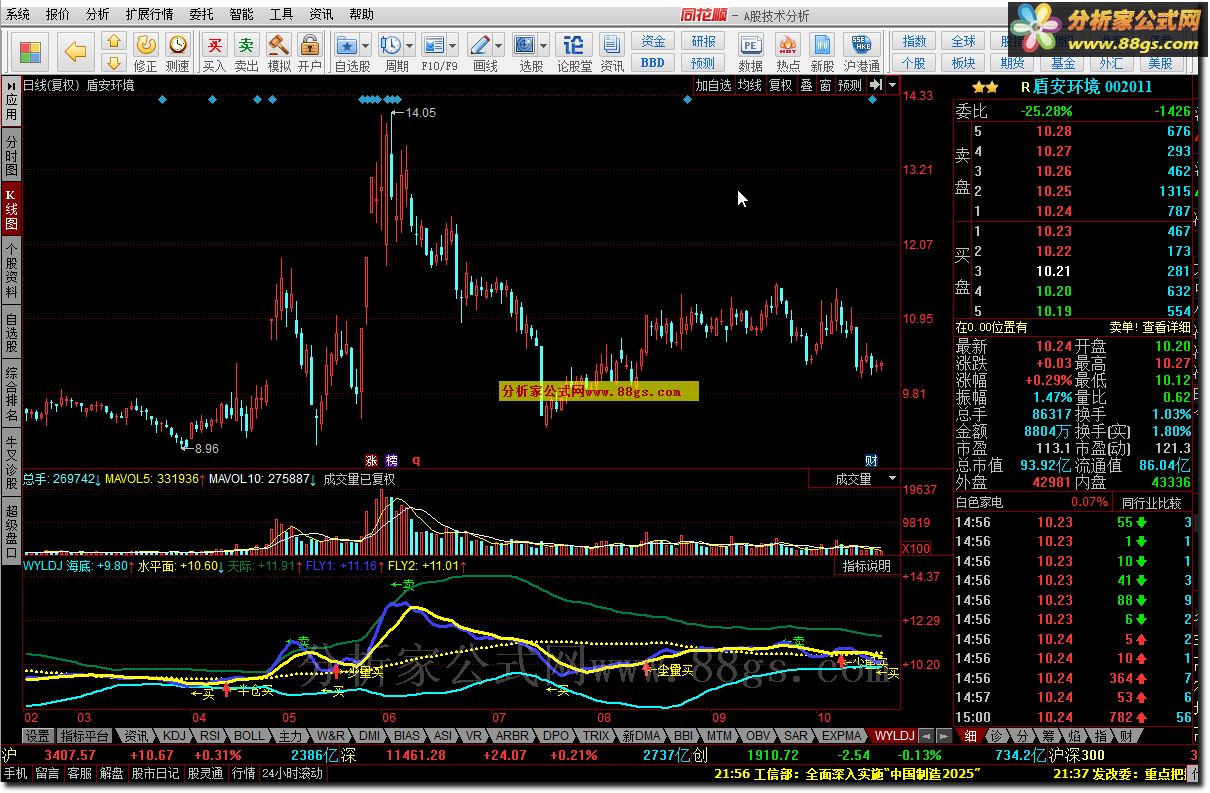Click the 同行业比较 link
Viewport: 1210px width, 793px height.
(x=1150, y=502)
